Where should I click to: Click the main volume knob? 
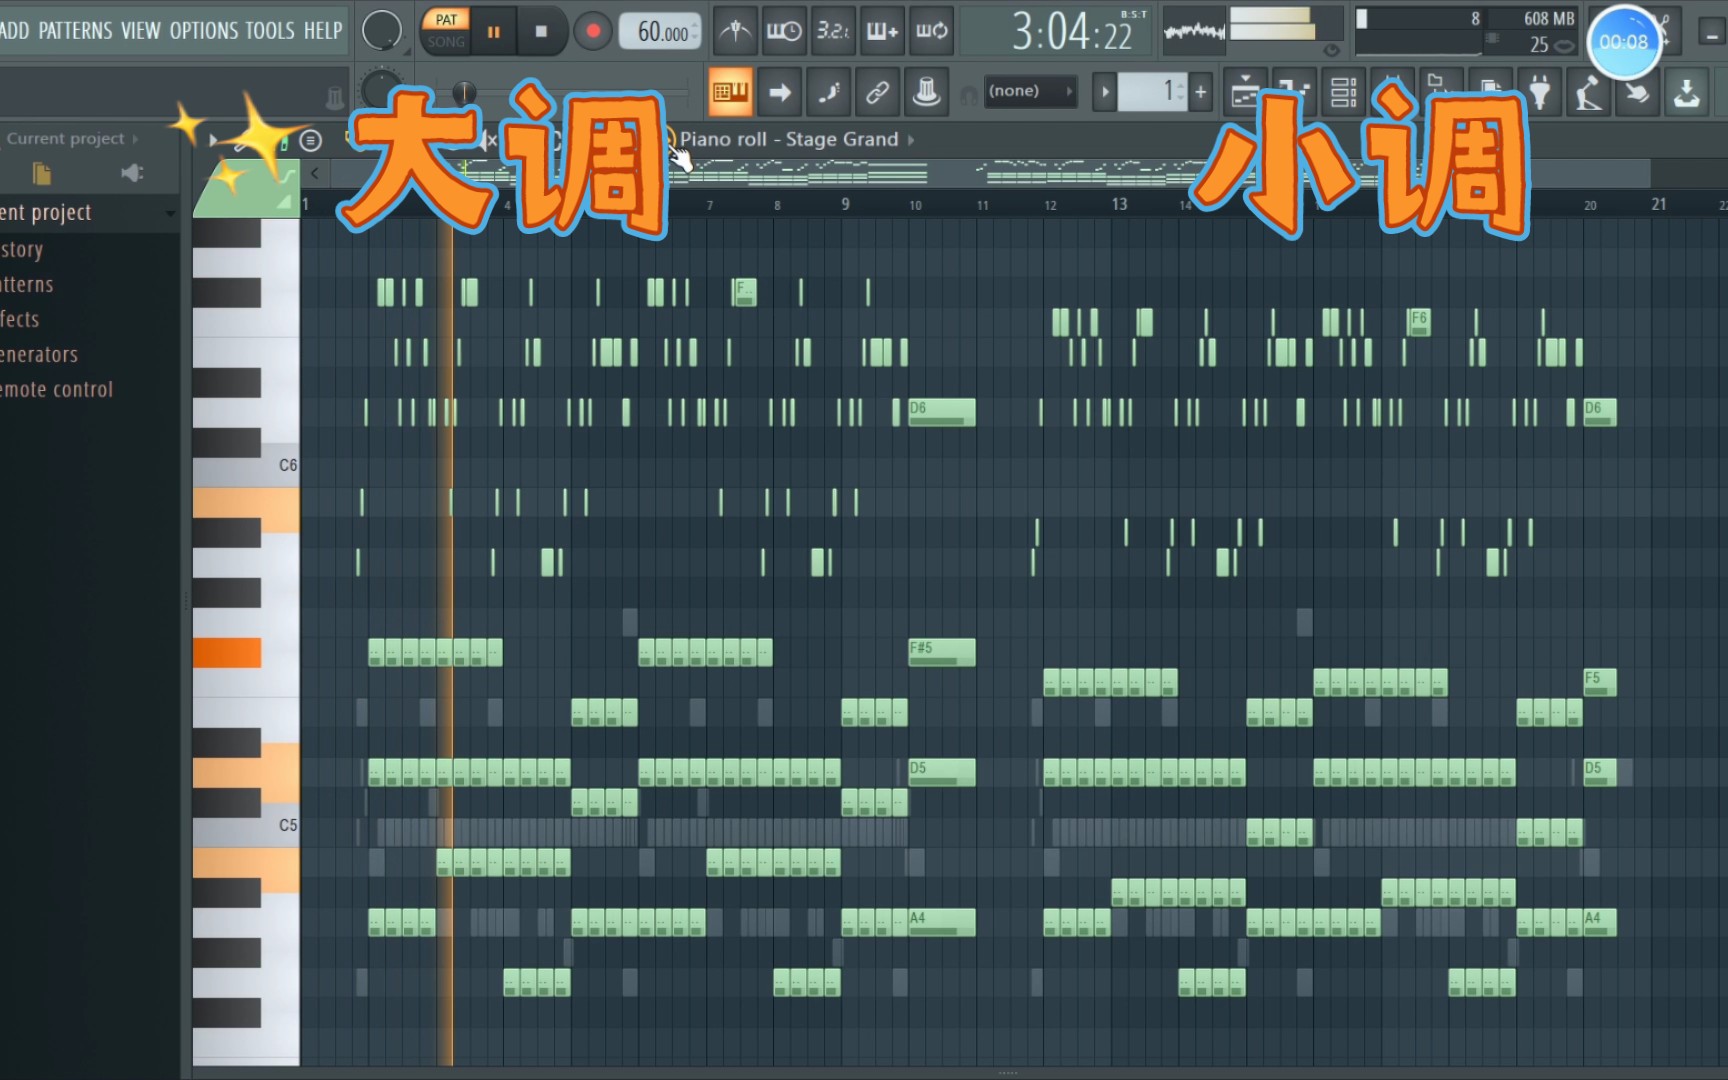[x=381, y=31]
